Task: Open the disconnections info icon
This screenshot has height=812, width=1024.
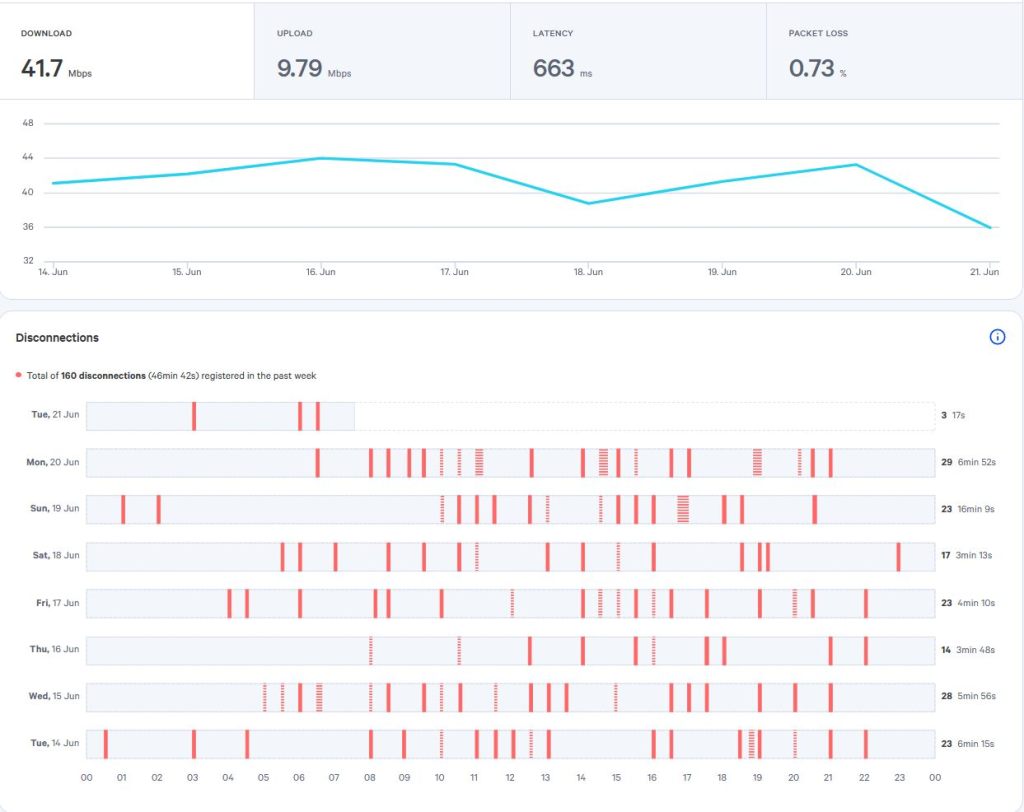Action: (996, 337)
